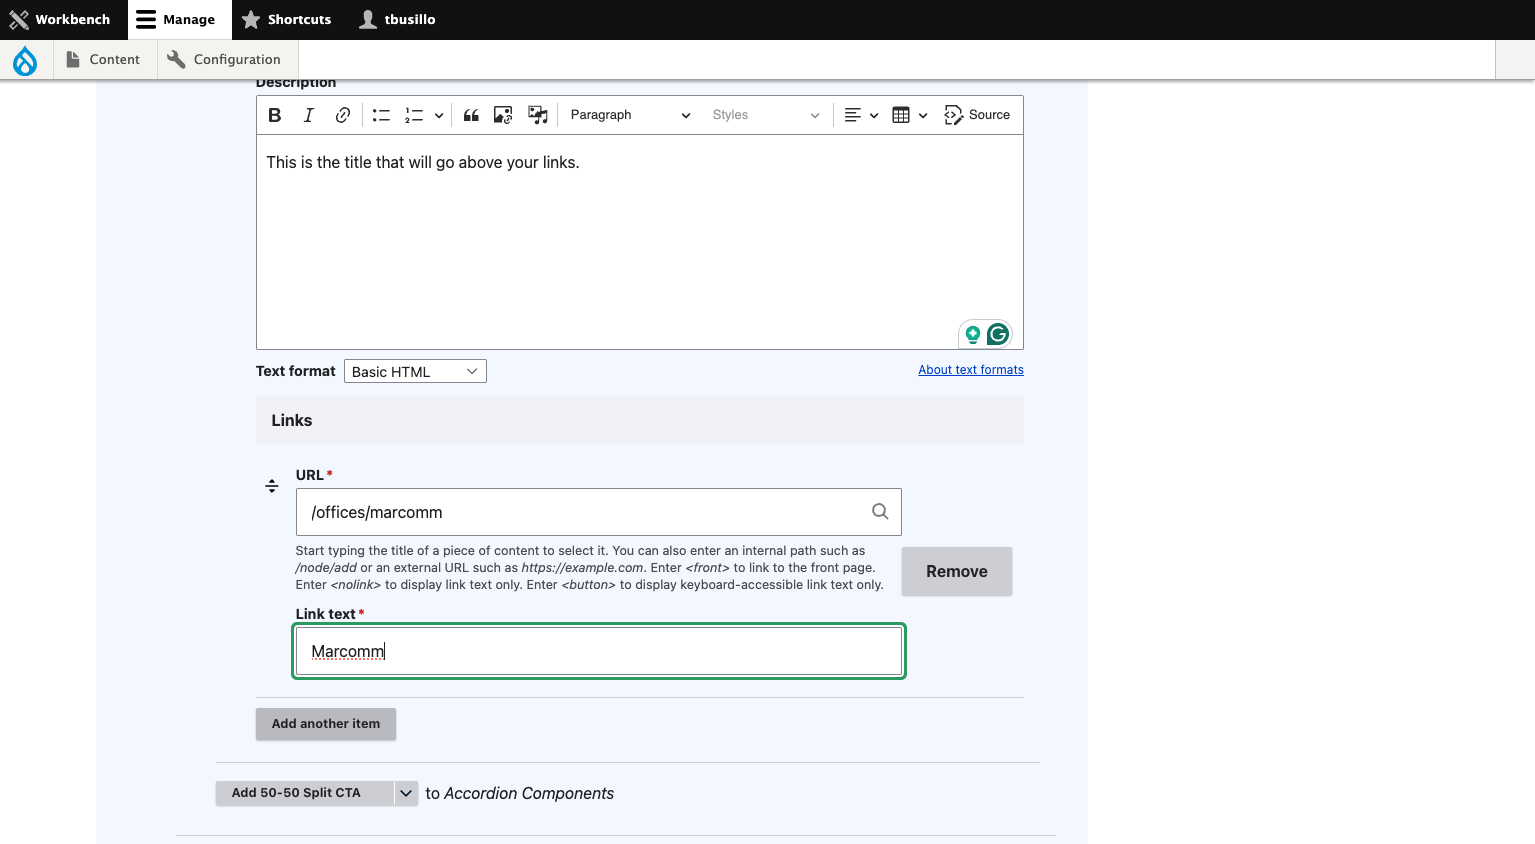Click the search icon in URL field
The image size is (1535, 844).
(880, 511)
